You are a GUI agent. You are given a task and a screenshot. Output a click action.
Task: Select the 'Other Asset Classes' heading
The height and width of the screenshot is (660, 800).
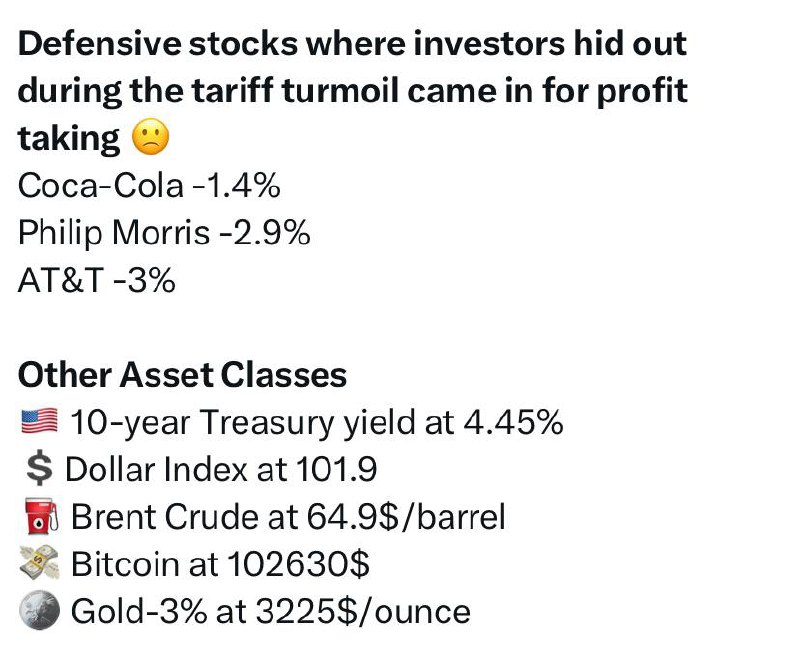pyautogui.click(x=182, y=375)
